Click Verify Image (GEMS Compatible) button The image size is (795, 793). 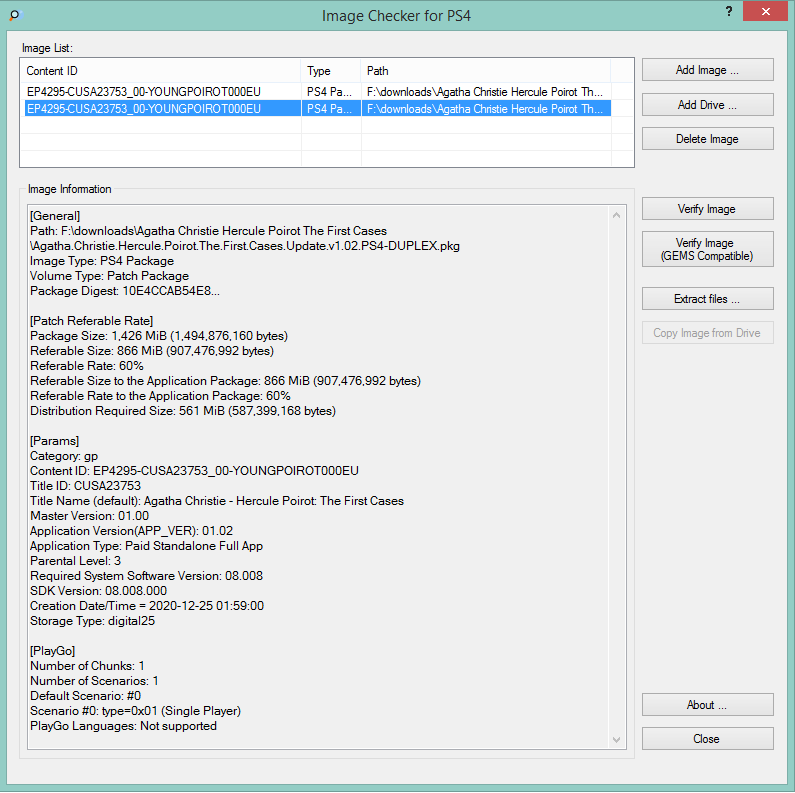pyautogui.click(x=707, y=249)
